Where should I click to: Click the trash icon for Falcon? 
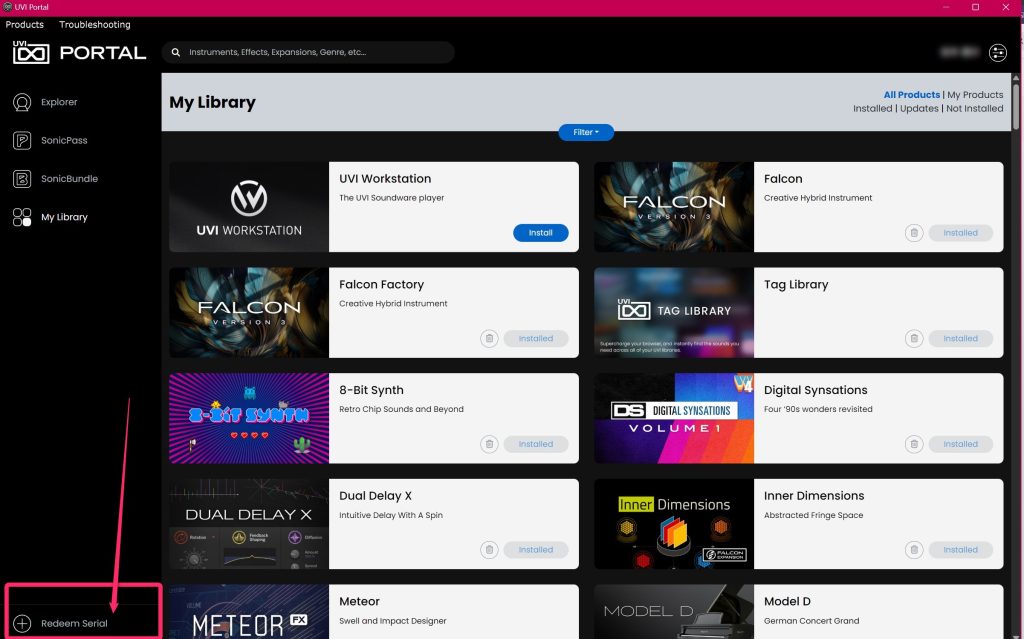pyautogui.click(x=913, y=233)
